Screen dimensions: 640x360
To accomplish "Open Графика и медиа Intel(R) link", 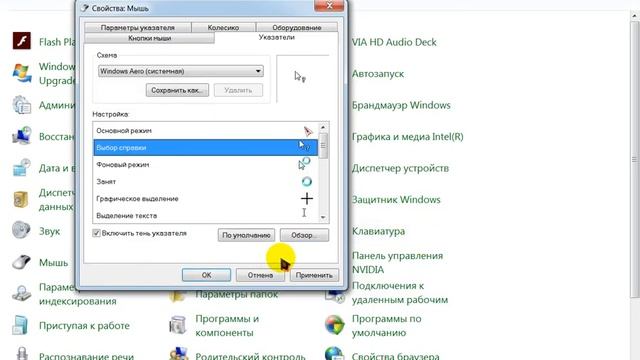I will 407,137.
